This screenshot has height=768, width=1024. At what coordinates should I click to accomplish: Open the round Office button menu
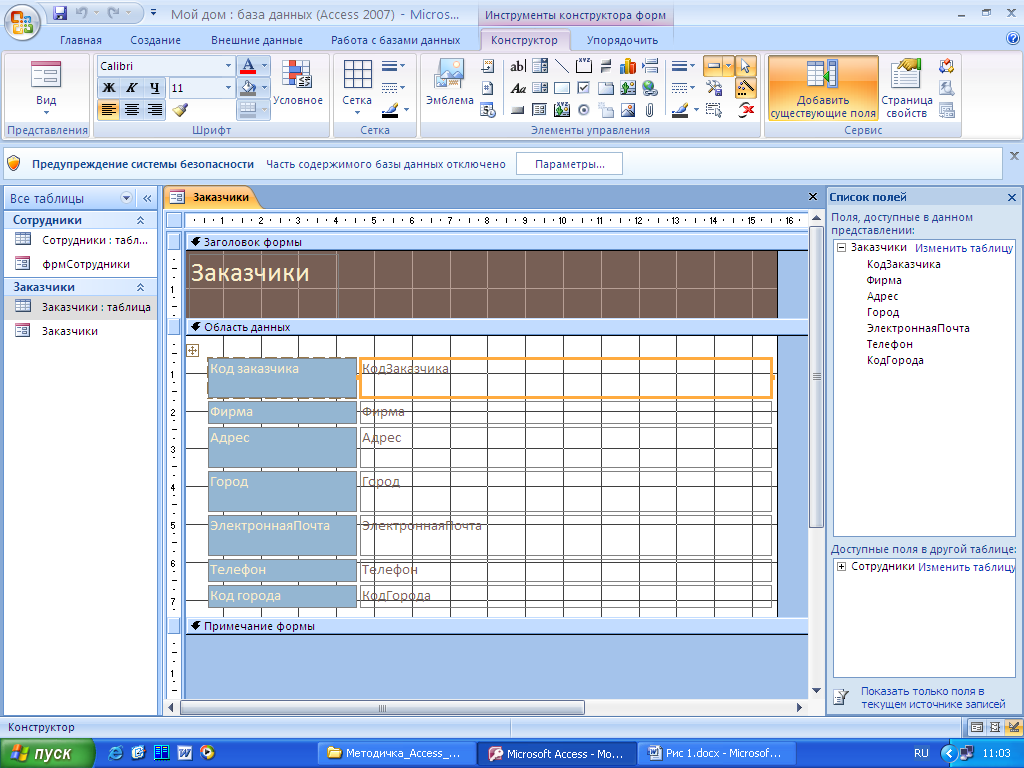point(22,22)
